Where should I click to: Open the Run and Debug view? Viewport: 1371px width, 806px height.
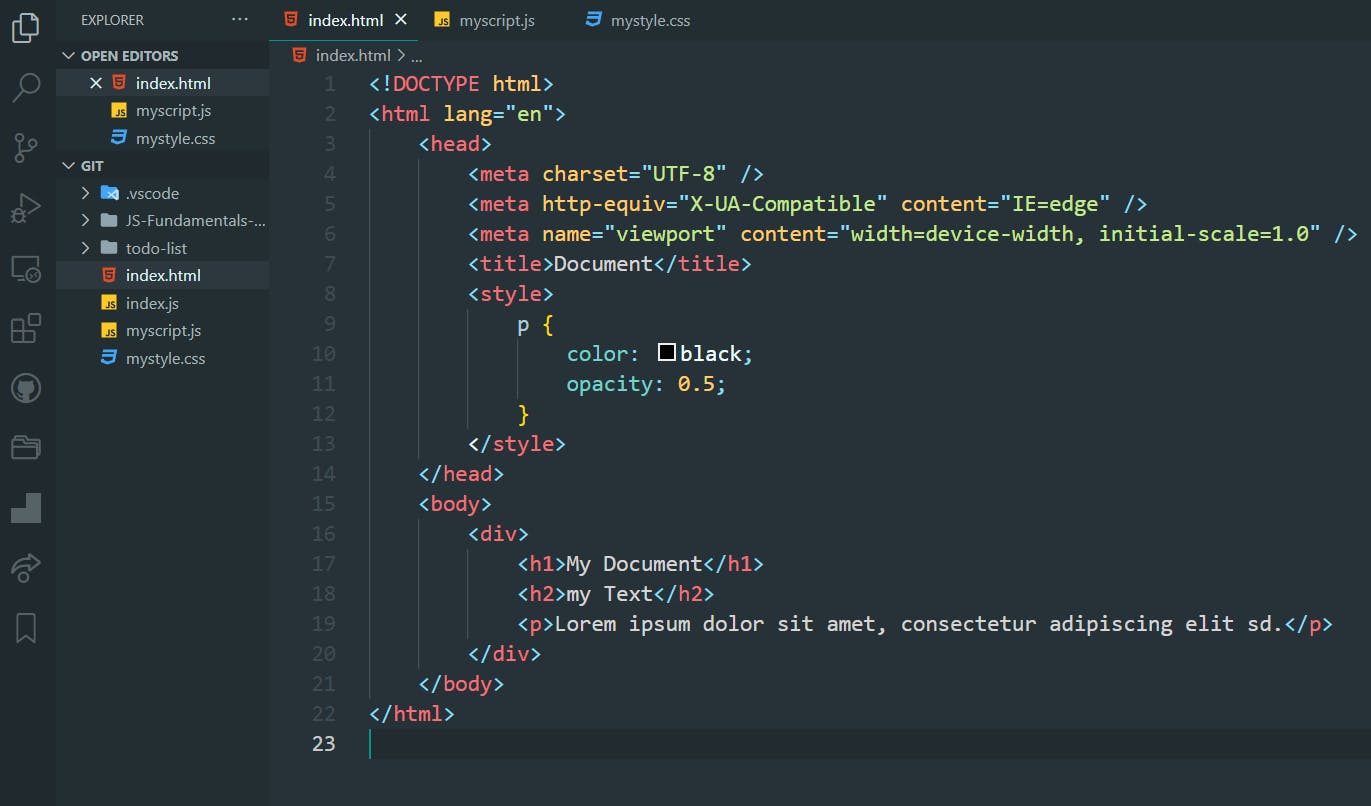tap(26, 208)
